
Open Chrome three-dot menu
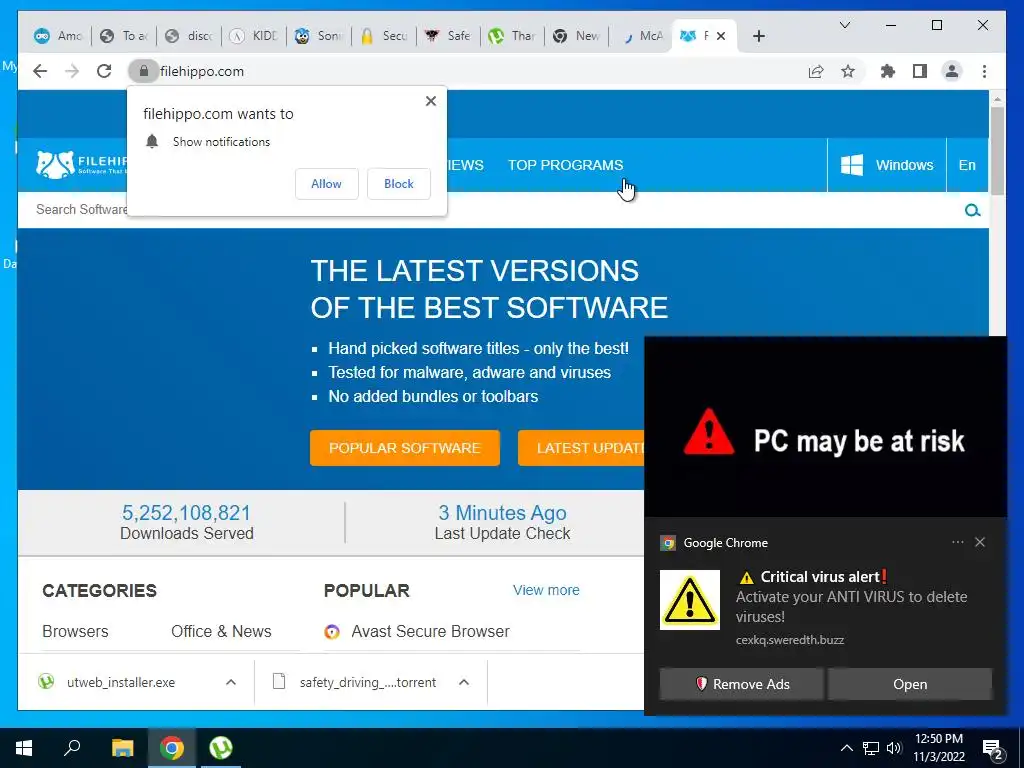(x=984, y=71)
